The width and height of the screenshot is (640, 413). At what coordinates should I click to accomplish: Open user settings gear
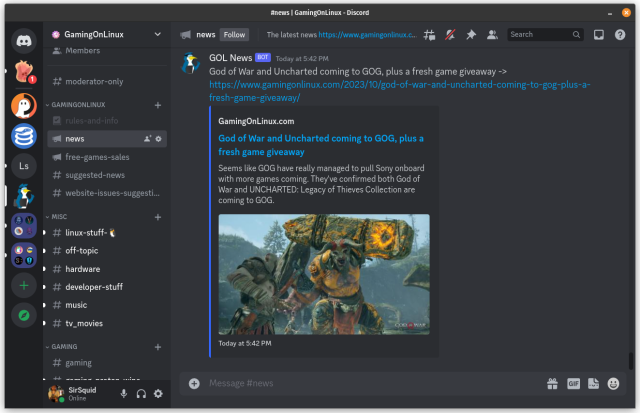(158, 393)
